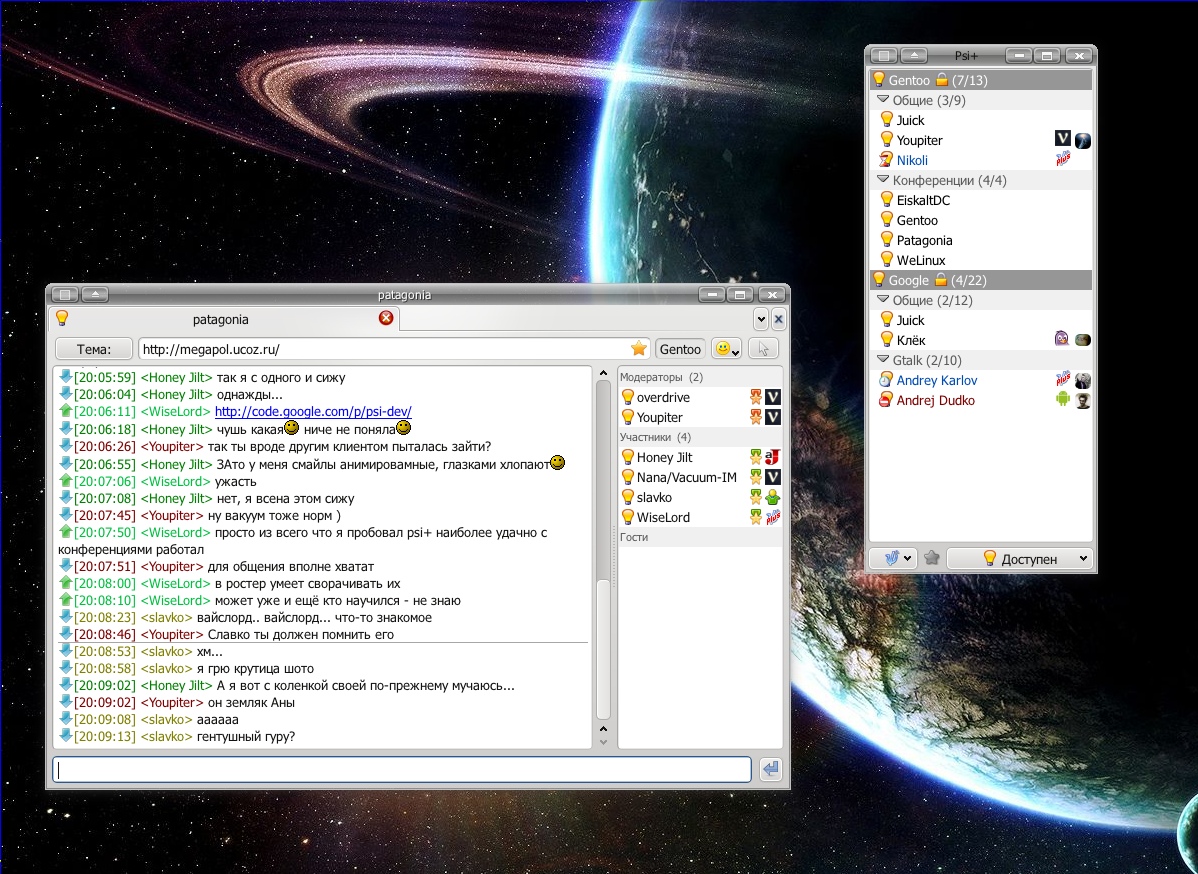Click the bookmark star in the topic bar
The width and height of the screenshot is (1198, 874).
pyautogui.click(x=639, y=349)
